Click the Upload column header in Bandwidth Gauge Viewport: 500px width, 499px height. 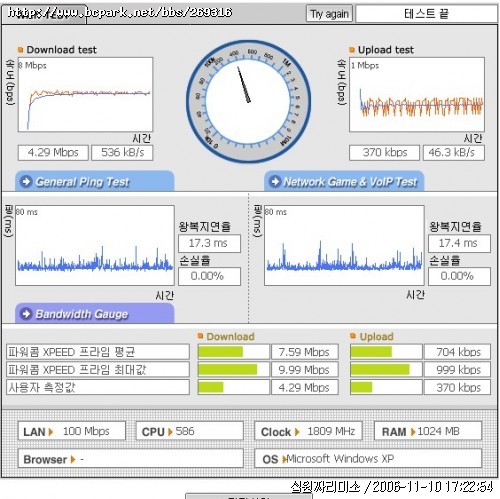click(376, 336)
